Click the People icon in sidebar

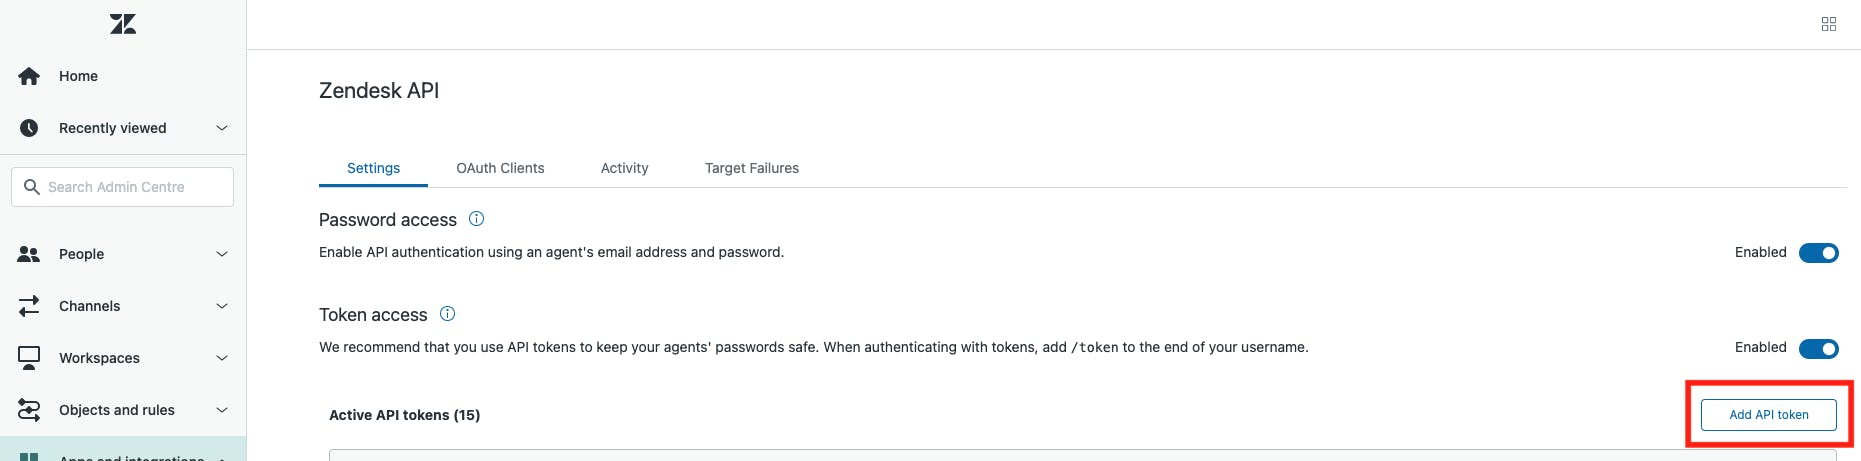pyautogui.click(x=29, y=254)
